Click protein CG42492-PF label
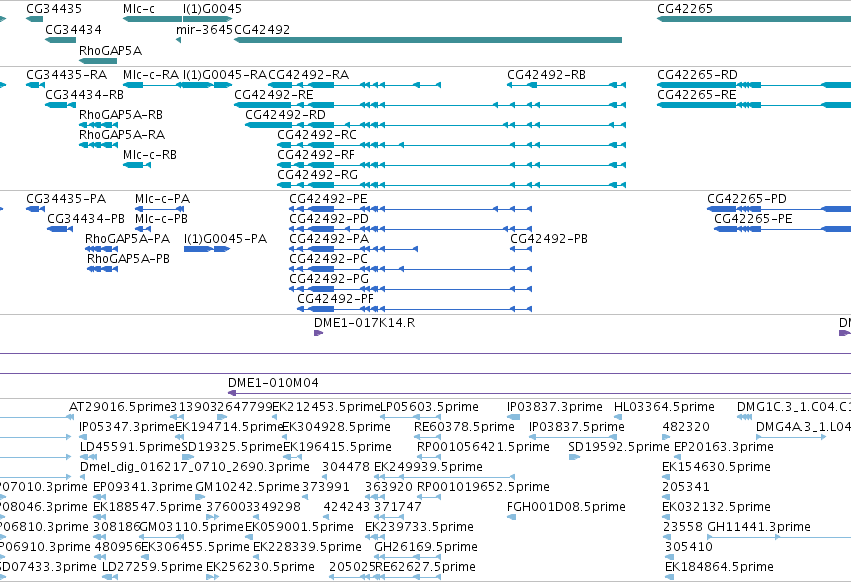Image resolution: width=851 pixels, height=582 pixels. 335,299
